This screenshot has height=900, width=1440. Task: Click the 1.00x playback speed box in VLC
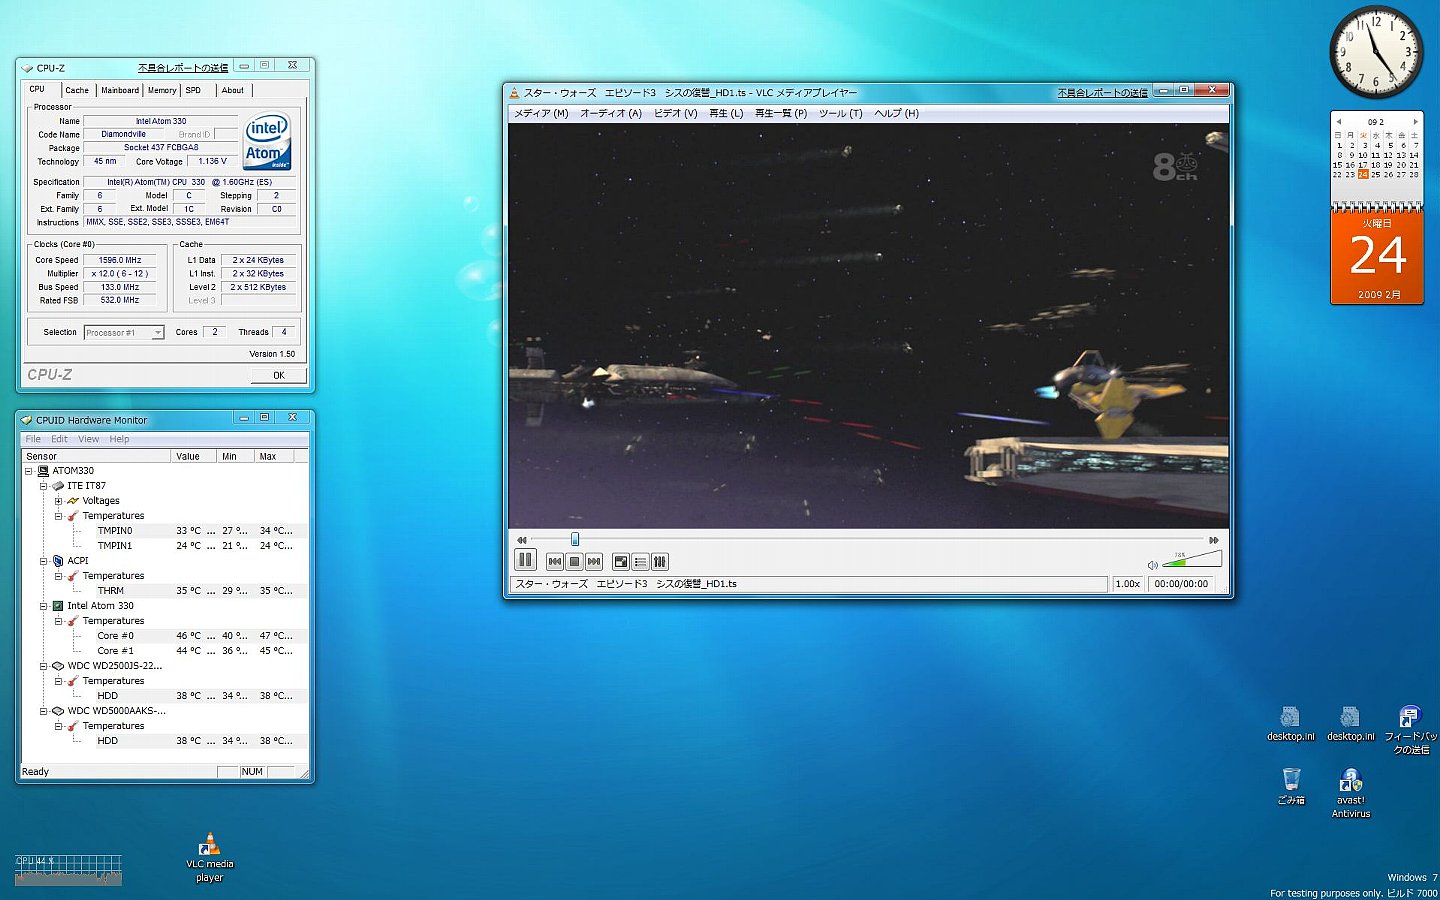1128,584
